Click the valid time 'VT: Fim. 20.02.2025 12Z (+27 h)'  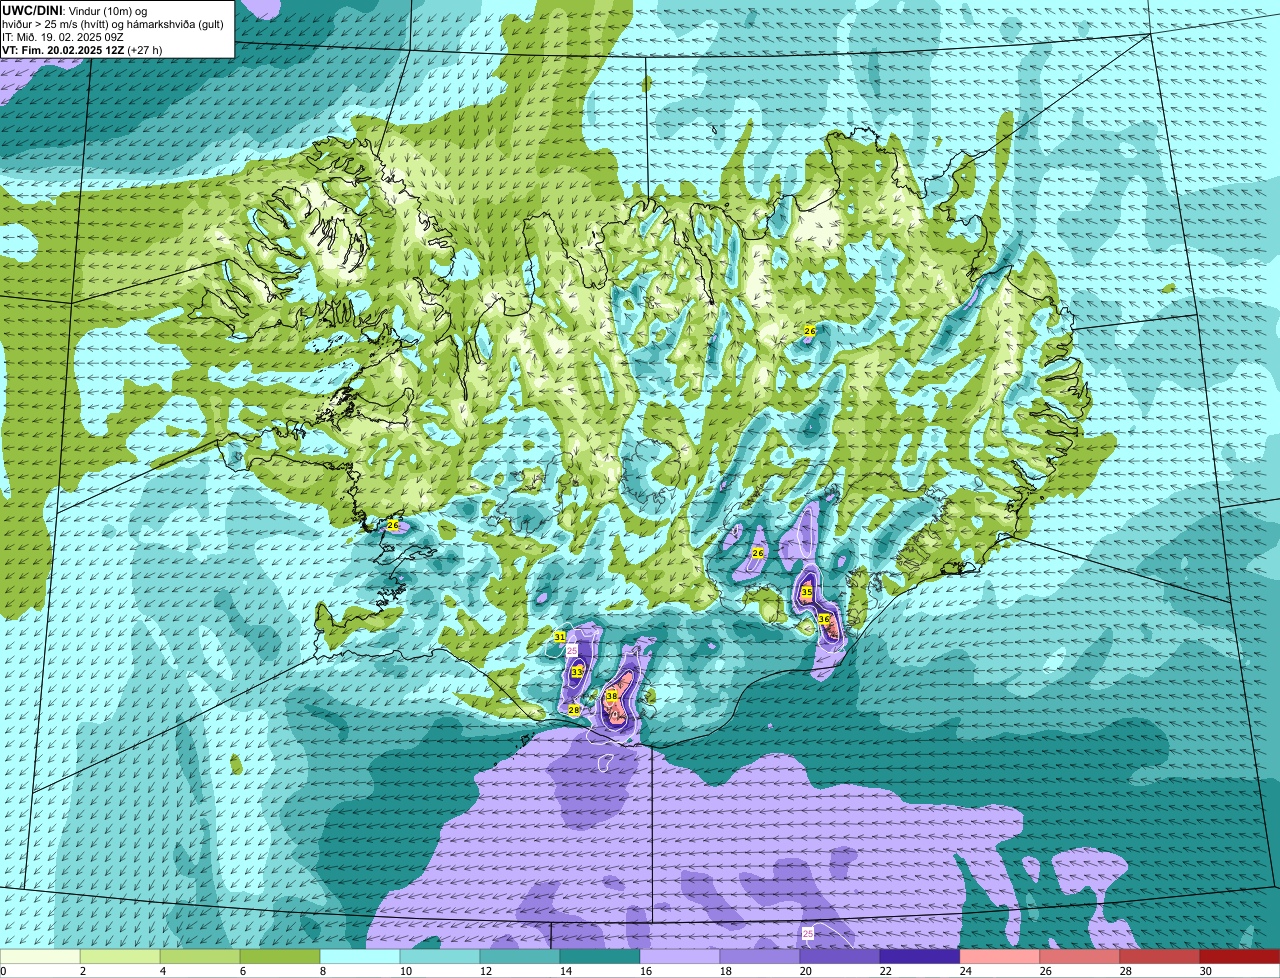click(82, 50)
